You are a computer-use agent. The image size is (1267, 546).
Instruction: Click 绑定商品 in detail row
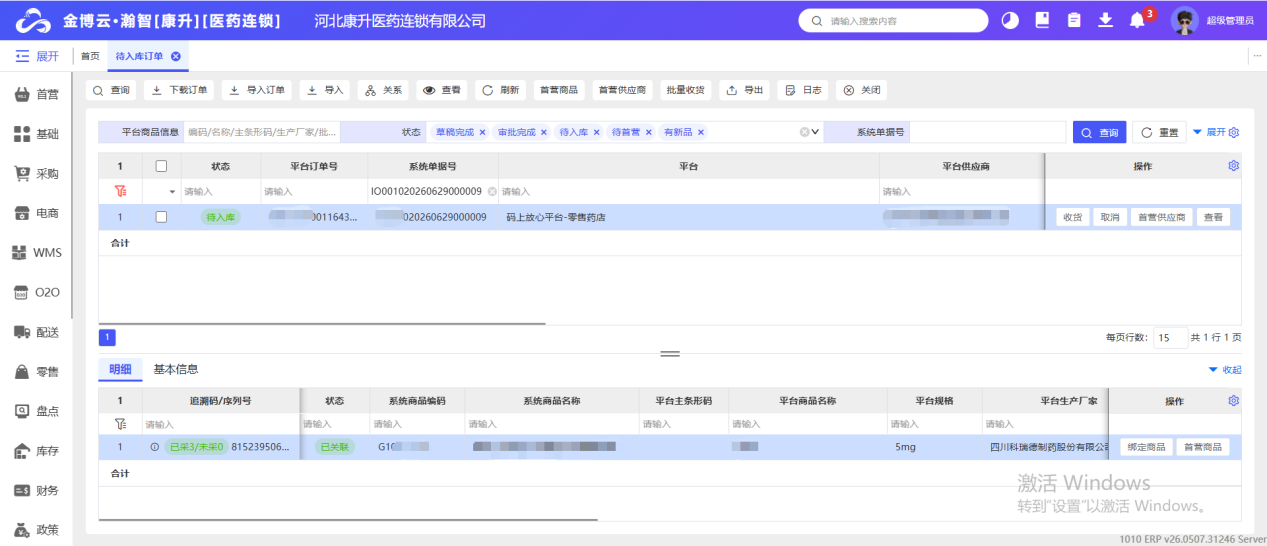[x=1145, y=447]
